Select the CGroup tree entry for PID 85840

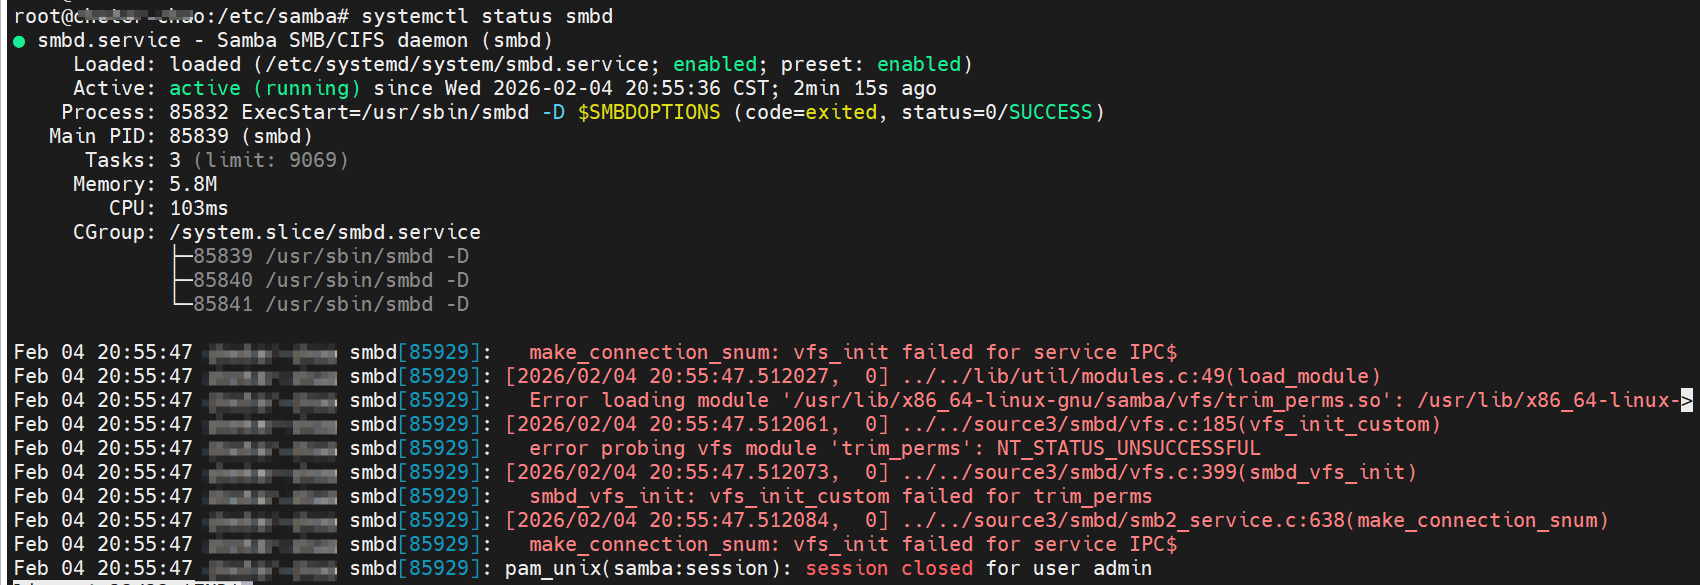point(330,281)
